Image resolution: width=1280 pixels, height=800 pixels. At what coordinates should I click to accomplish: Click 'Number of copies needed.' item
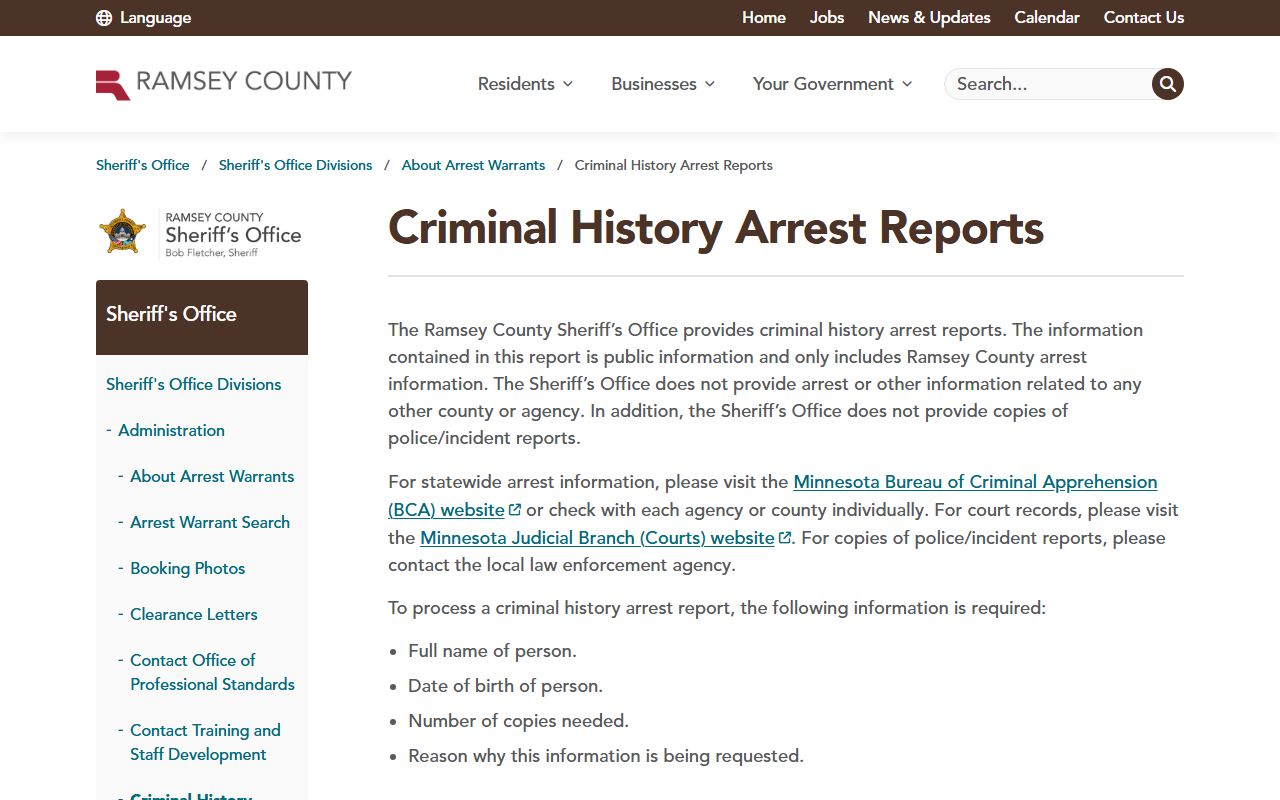pyautogui.click(x=518, y=721)
